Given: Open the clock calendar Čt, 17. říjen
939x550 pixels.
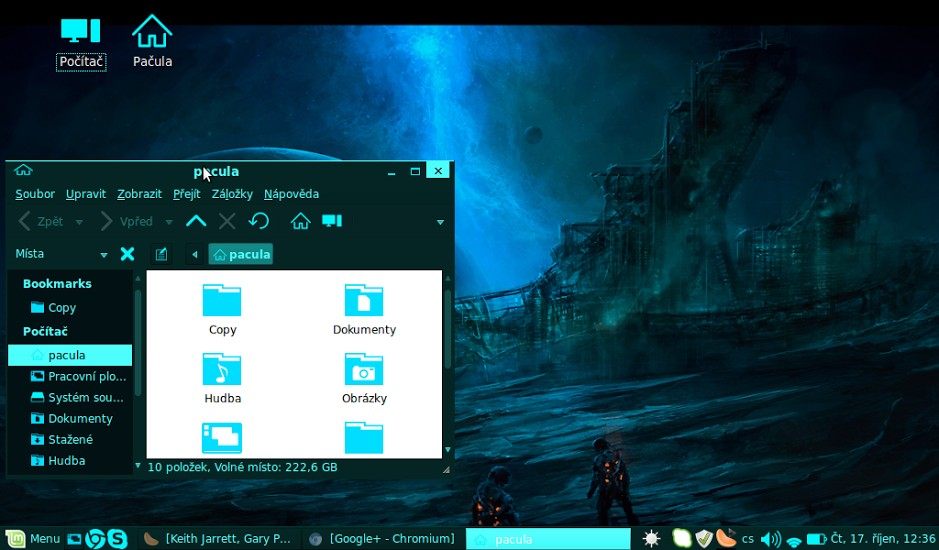Looking at the screenshot, I should point(883,539).
